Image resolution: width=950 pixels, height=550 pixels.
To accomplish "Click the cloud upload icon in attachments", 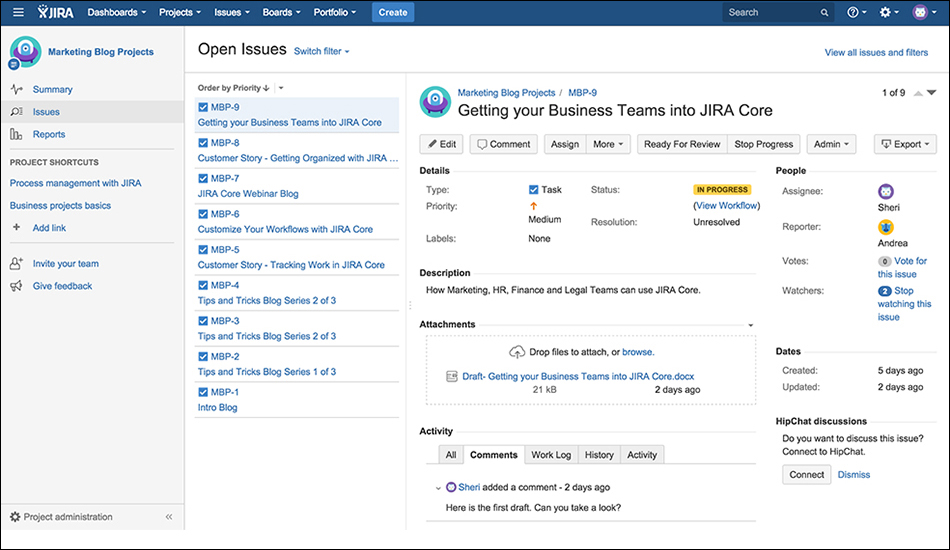I will point(517,352).
